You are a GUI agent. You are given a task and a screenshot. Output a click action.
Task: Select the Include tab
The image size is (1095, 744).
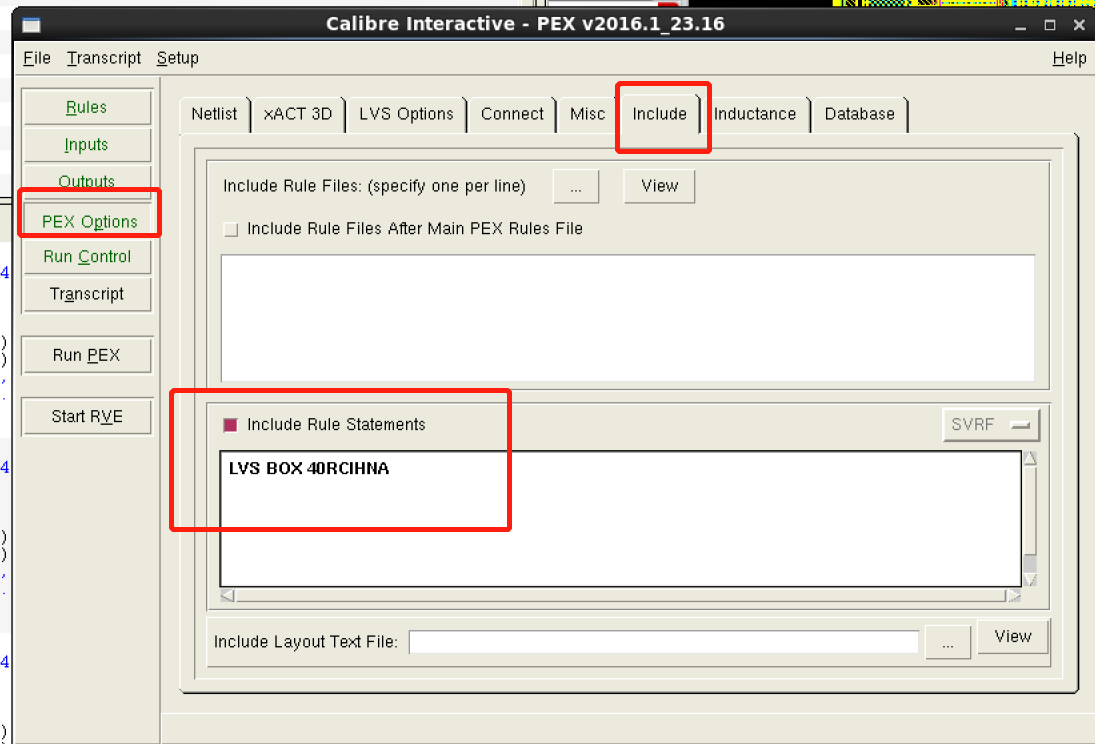click(x=659, y=114)
